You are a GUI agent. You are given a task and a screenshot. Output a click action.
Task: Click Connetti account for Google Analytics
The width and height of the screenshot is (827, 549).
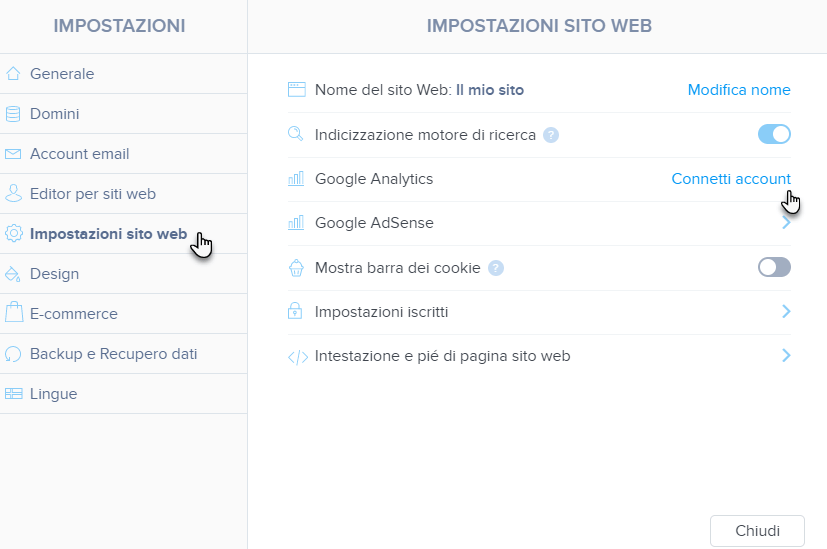click(x=730, y=179)
